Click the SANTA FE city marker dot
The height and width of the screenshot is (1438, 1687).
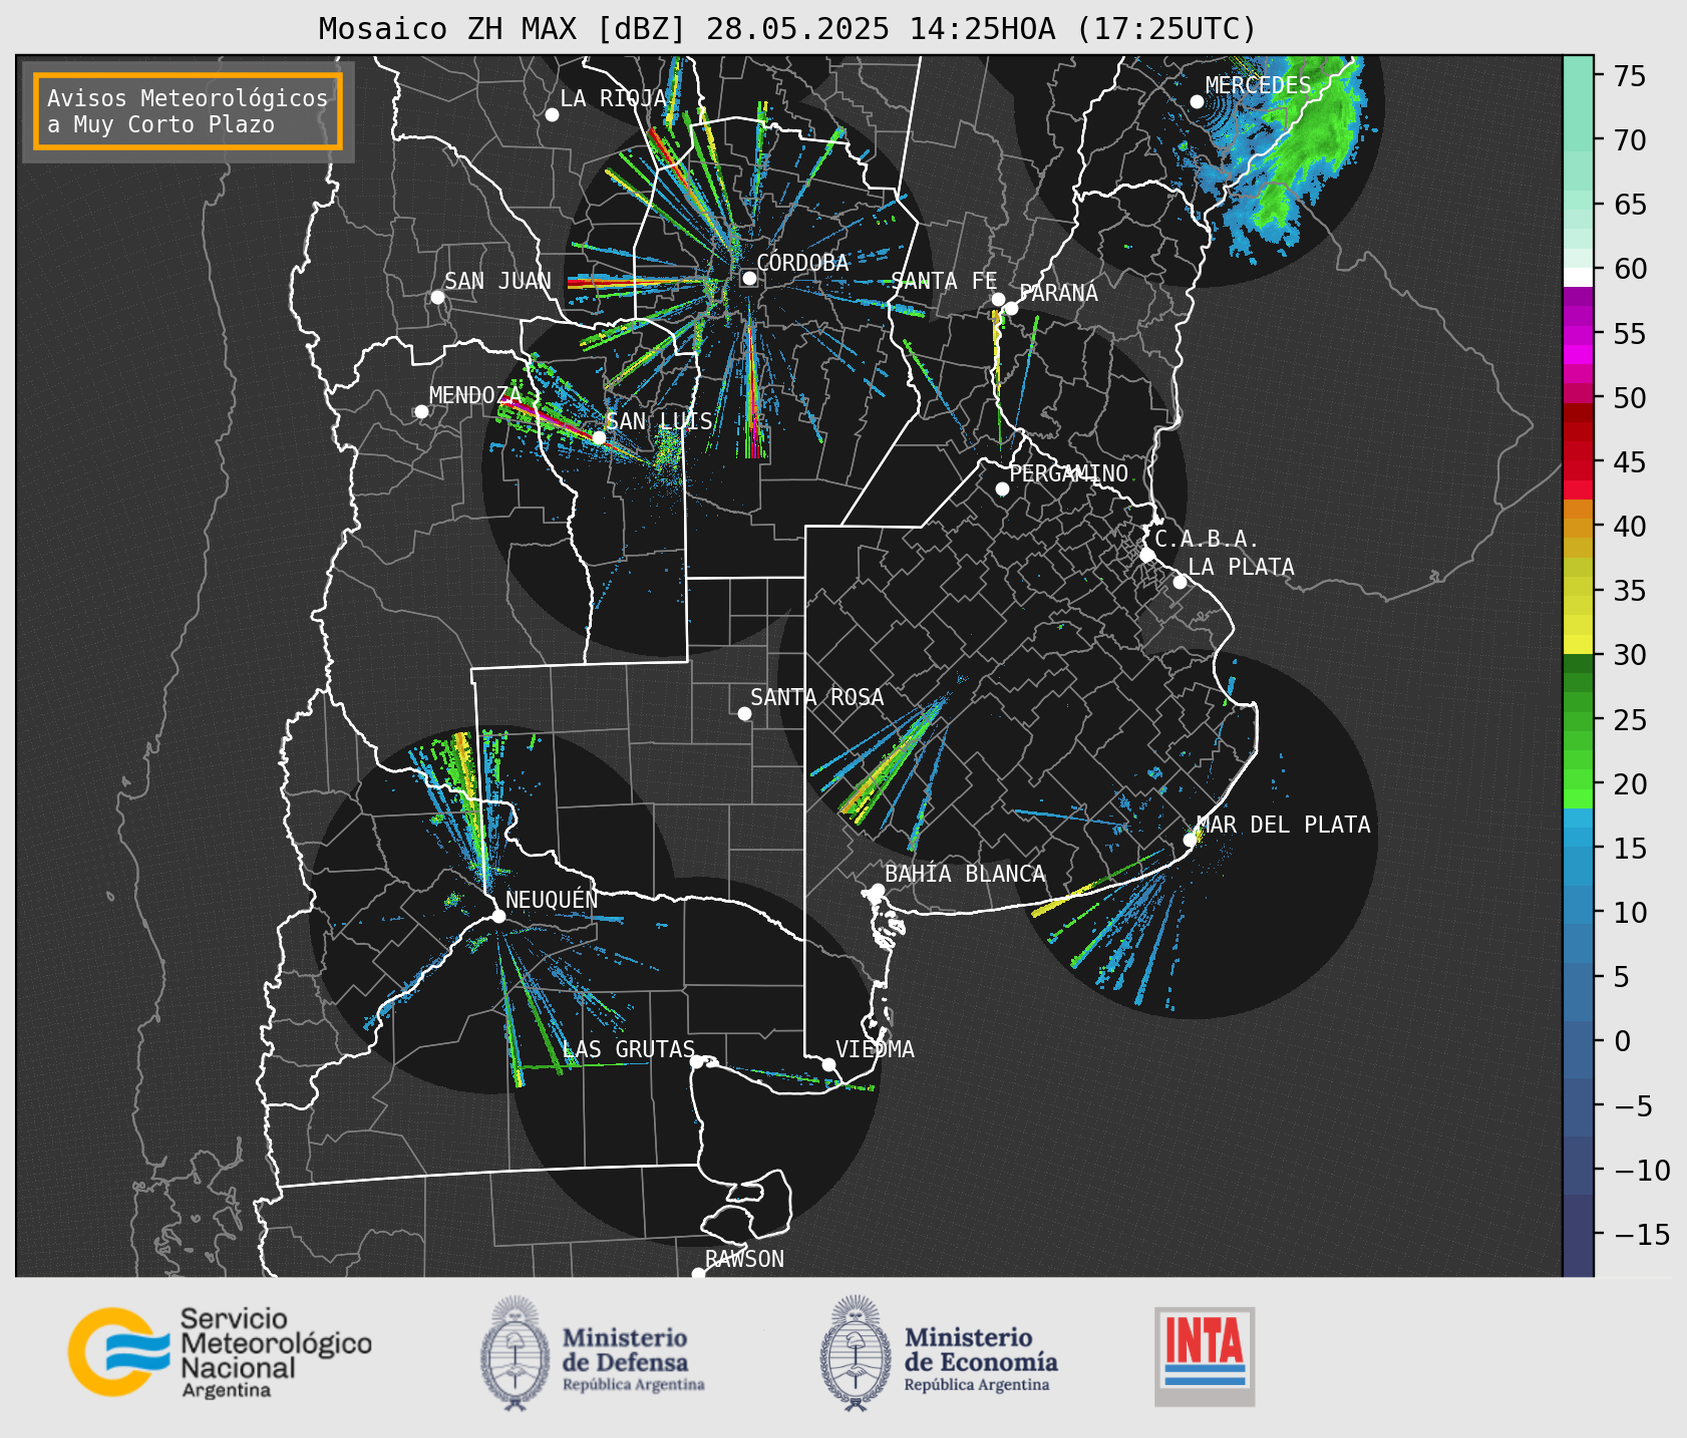pyautogui.click(x=998, y=299)
